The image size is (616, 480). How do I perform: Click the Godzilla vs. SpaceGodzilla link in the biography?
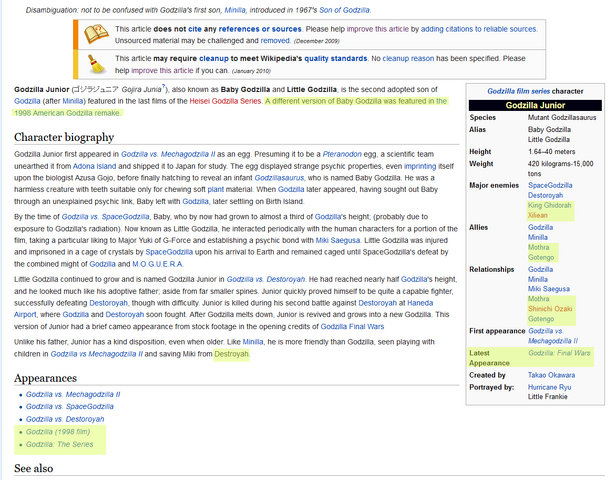pos(105,217)
